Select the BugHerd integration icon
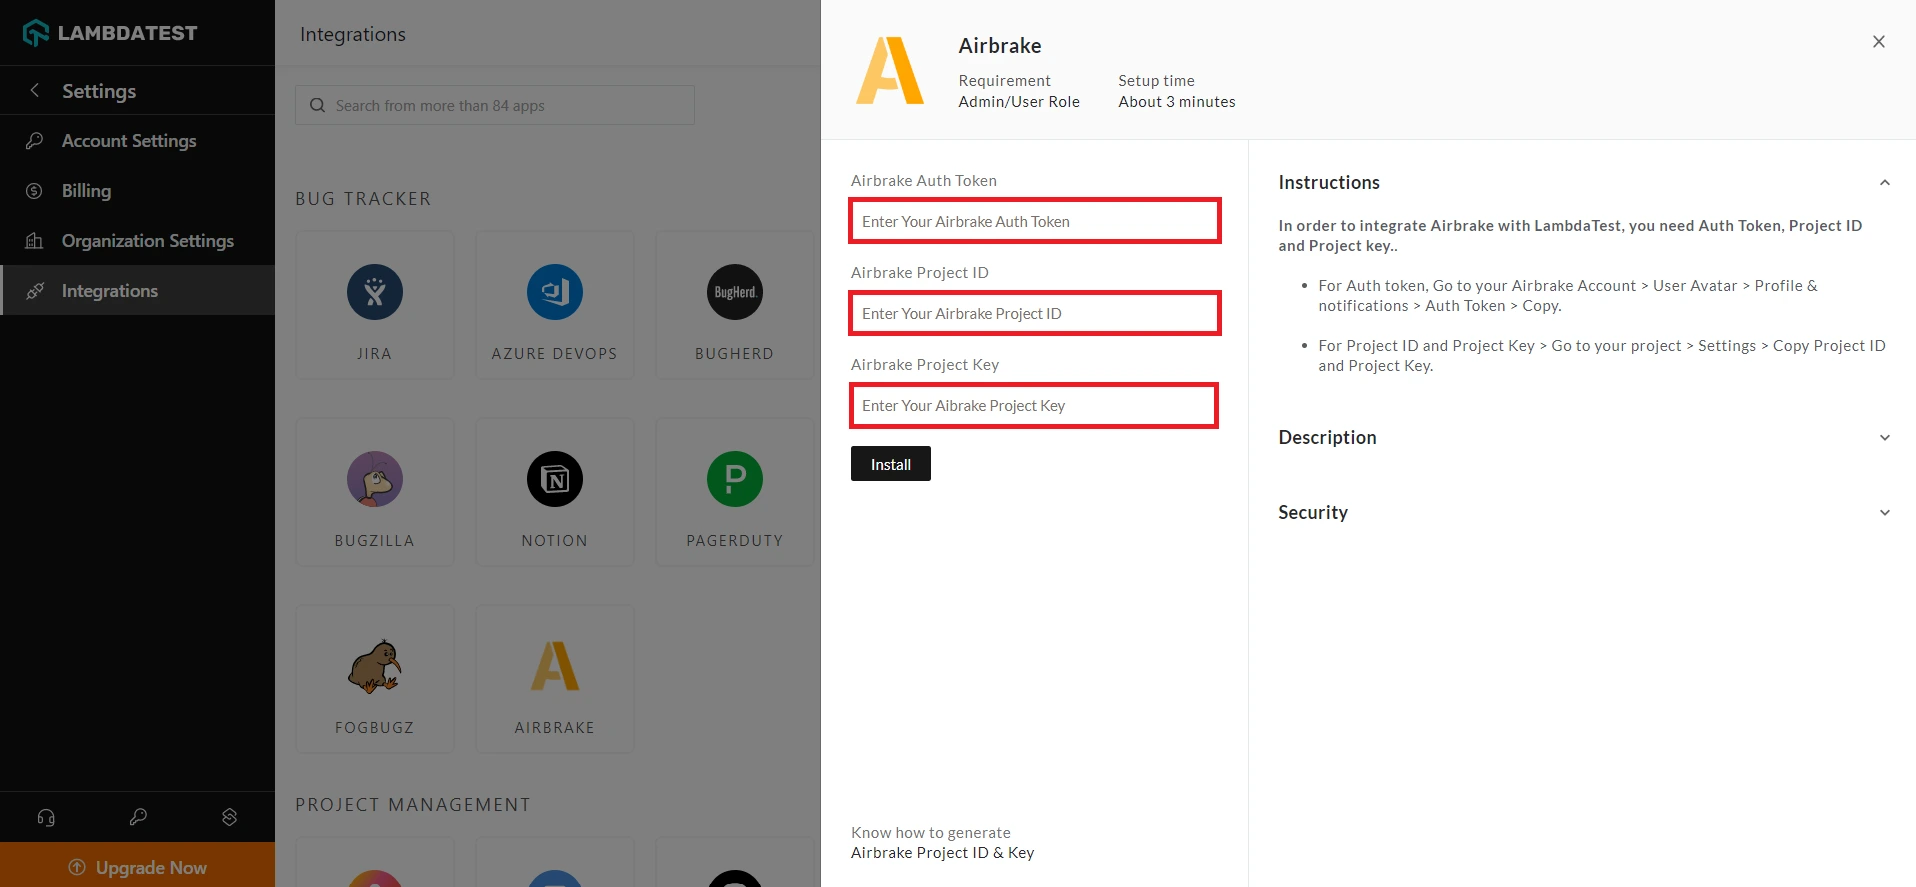Image resolution: width=1916 pixels, height=887 pixels. pos(735,292)
